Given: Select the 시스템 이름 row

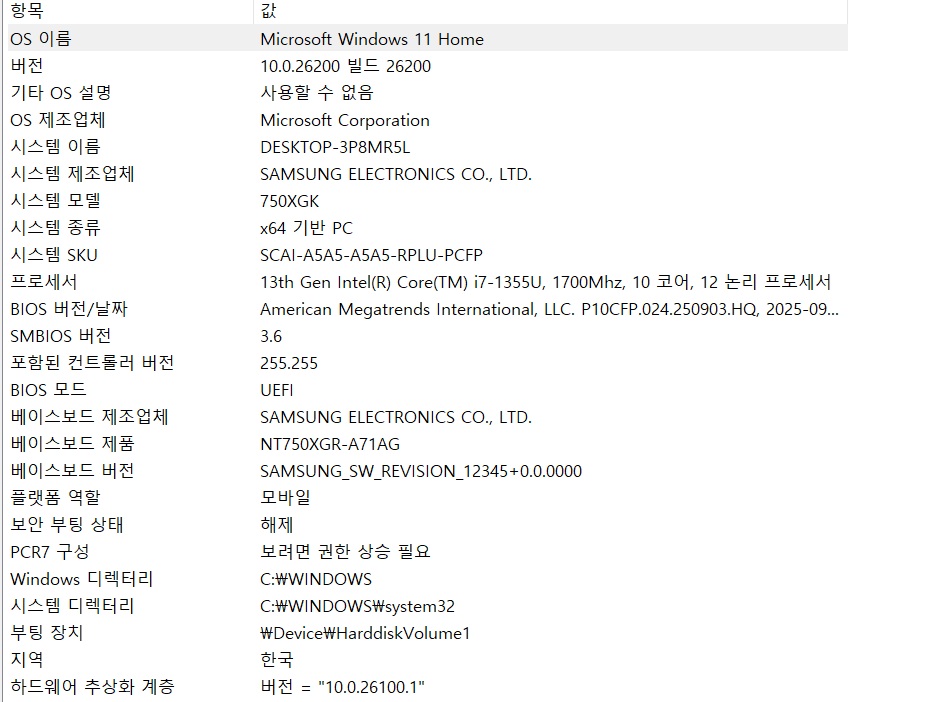Looking at the screenshot, I should (x=55, y=147).
